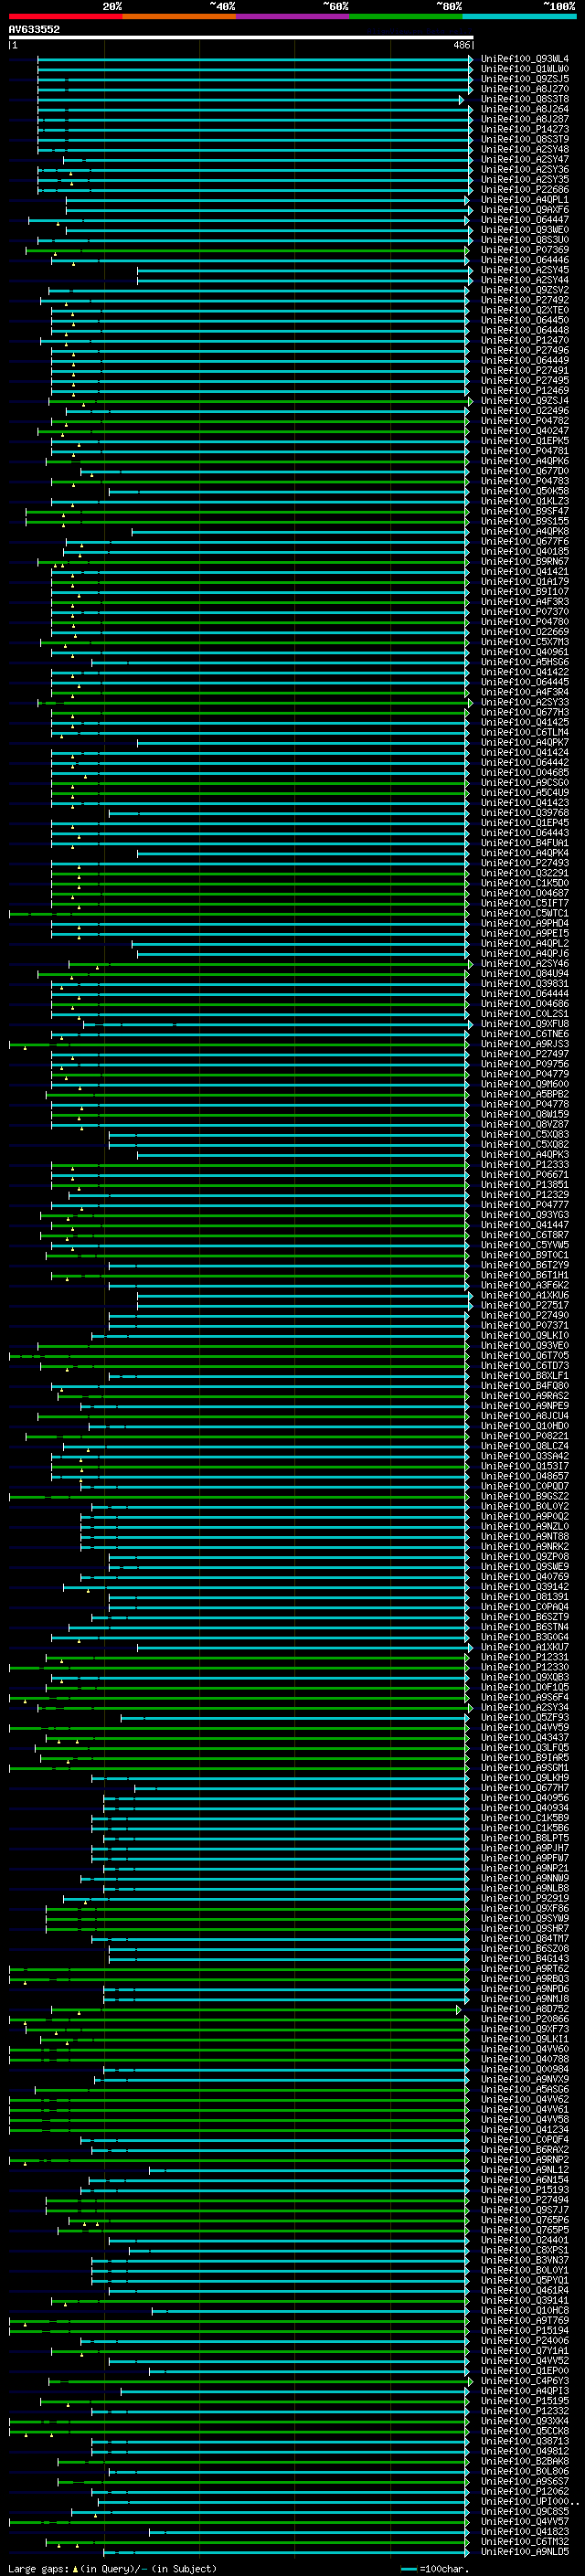Open UniRef100_P14273 hit

[524, 129]
